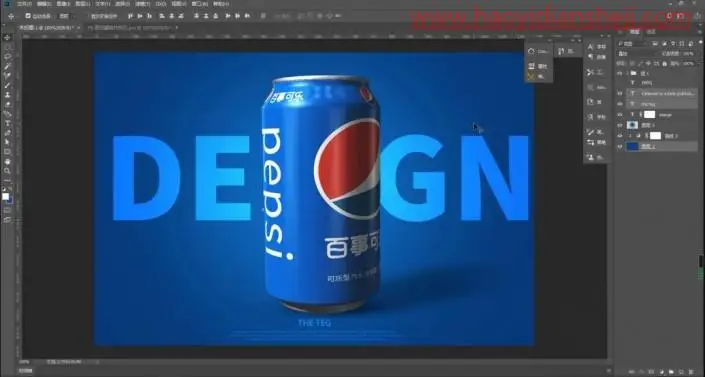This screenshot has height=377, width=705.
Task: Click the blue thumbnail of 图层 2
Action: [x=633, y=146]
